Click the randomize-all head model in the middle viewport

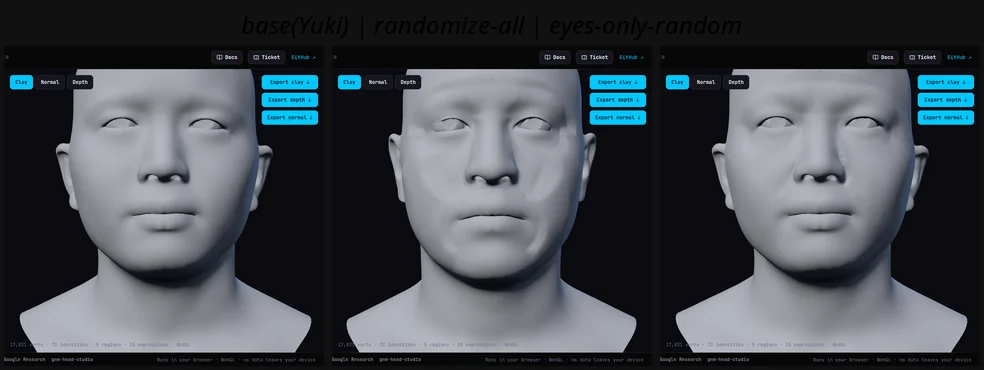tap(492, 210)
